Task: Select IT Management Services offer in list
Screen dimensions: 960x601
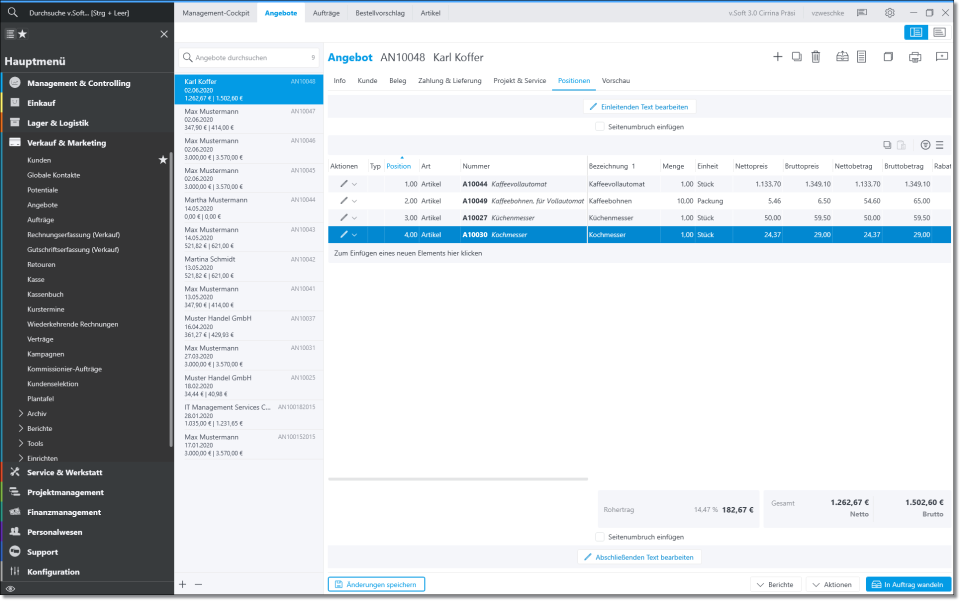Action: point(249,416)
